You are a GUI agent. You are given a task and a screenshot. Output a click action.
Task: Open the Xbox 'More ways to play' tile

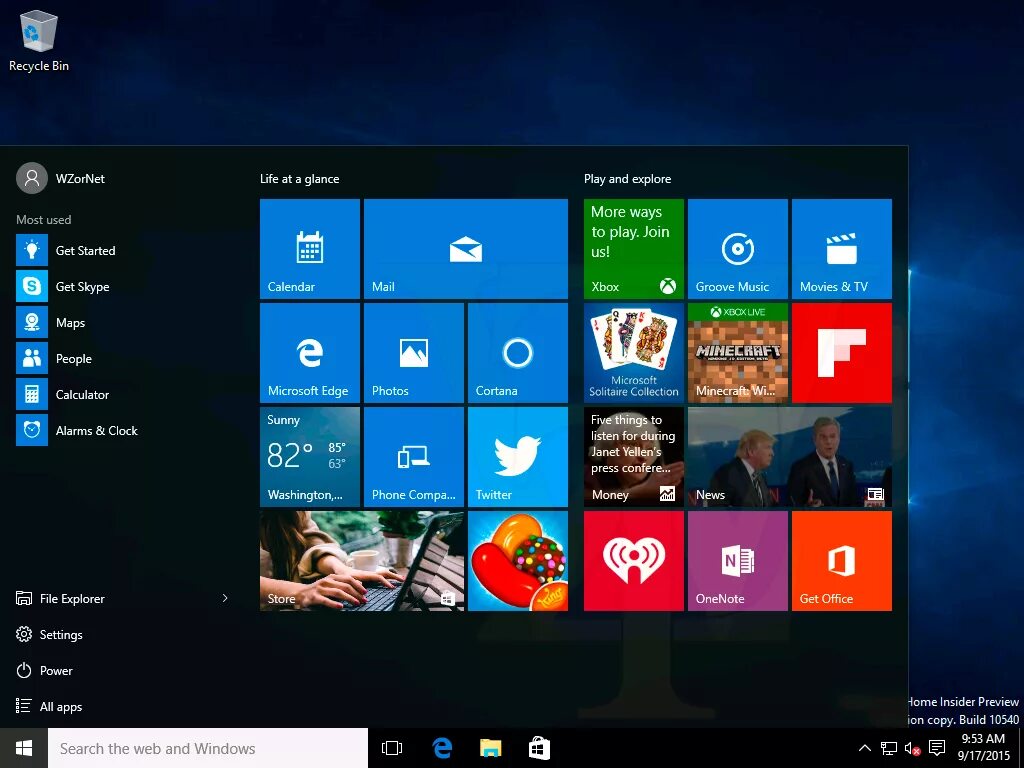pos(633,248)
